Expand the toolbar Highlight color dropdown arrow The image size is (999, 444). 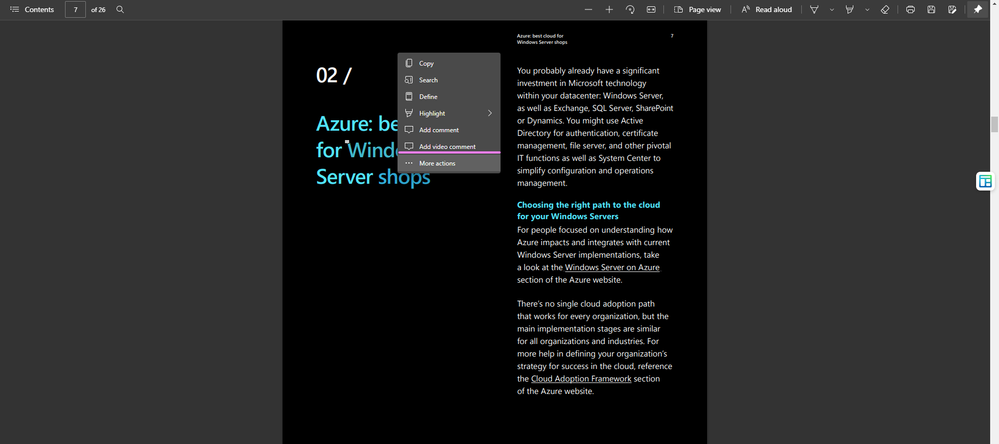(867, 10)
